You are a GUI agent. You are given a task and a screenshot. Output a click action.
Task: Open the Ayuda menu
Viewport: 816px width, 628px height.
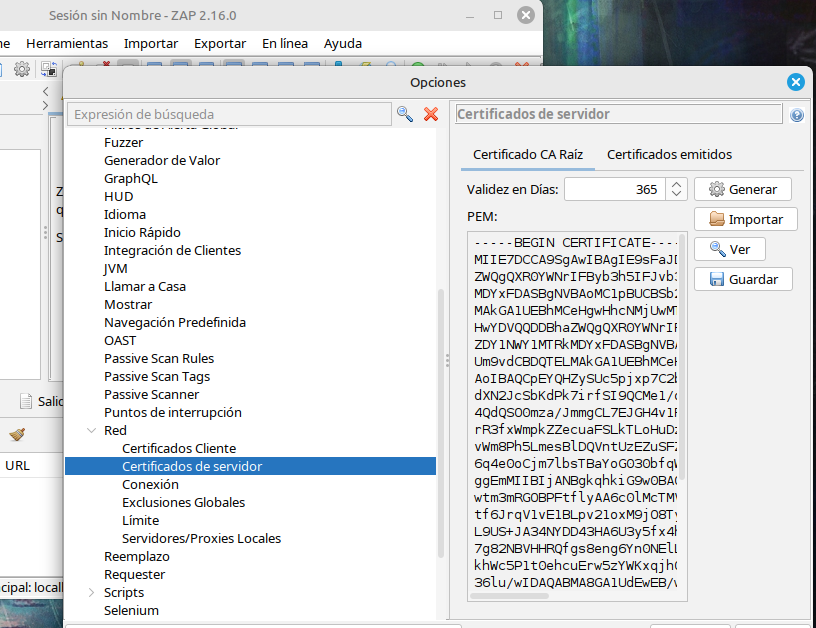coord(343,44)
